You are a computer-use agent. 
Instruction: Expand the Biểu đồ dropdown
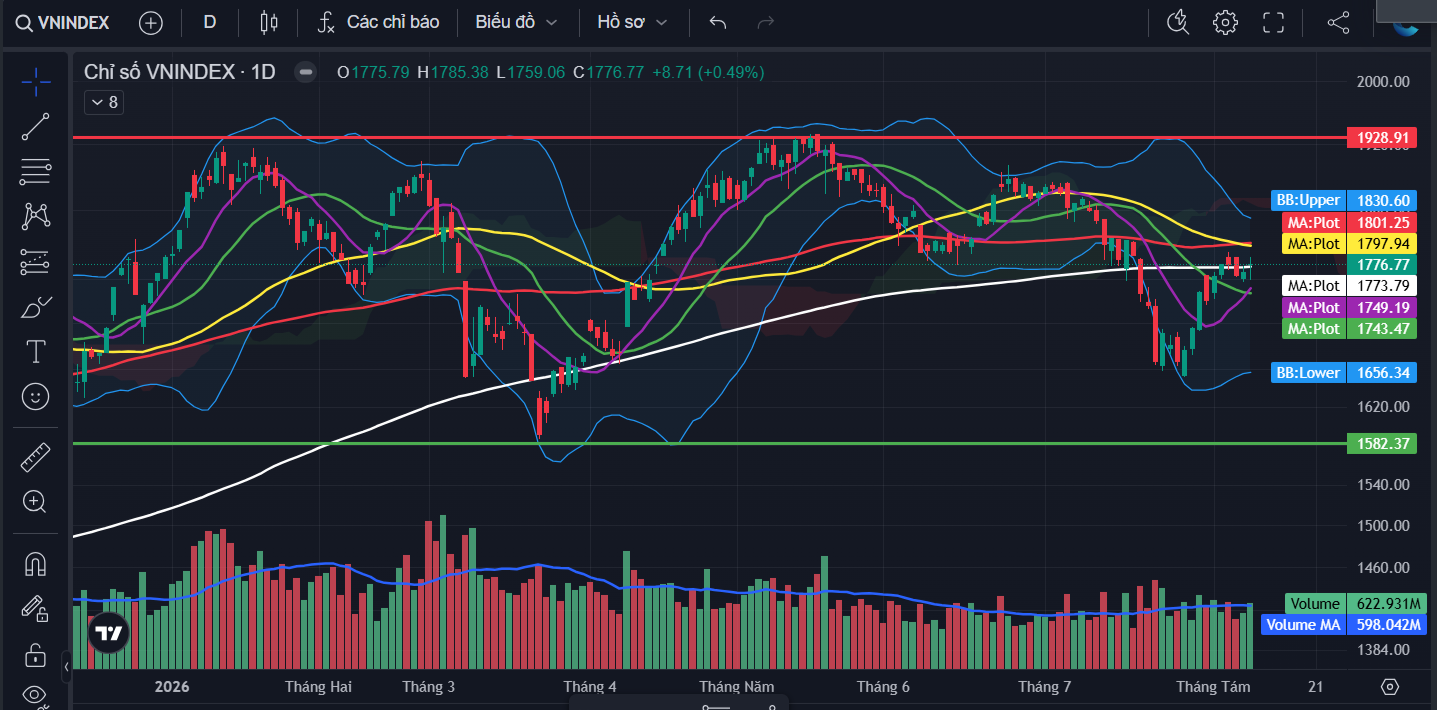(516, 22)
